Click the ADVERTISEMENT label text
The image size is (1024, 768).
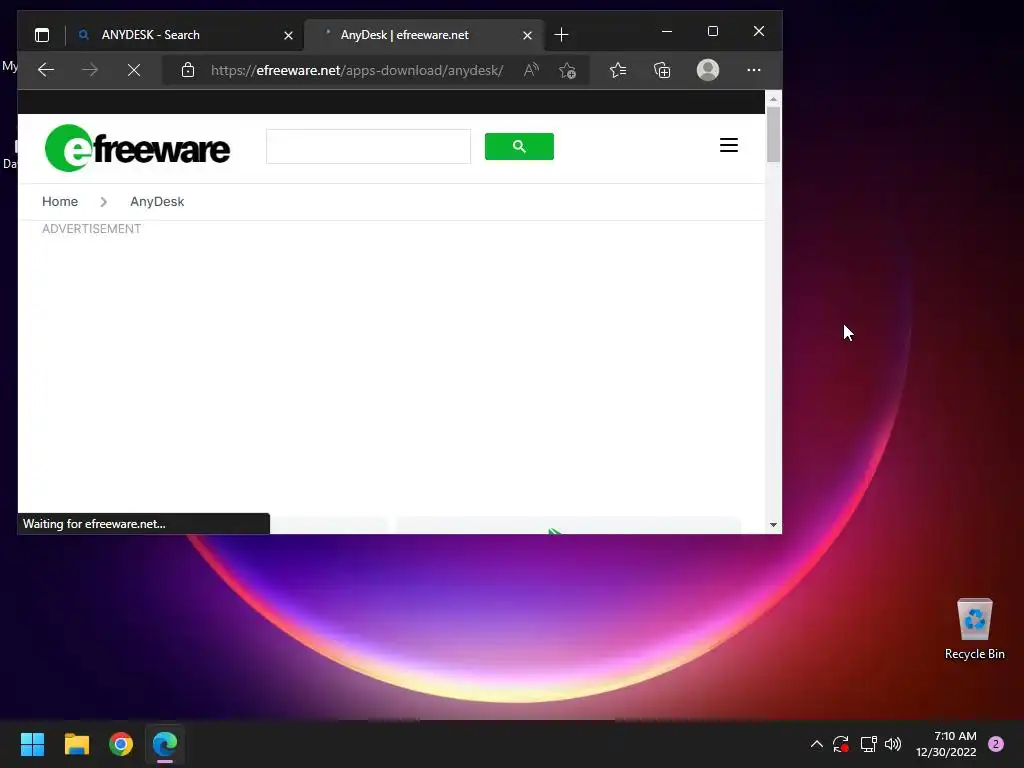[91, 229]
